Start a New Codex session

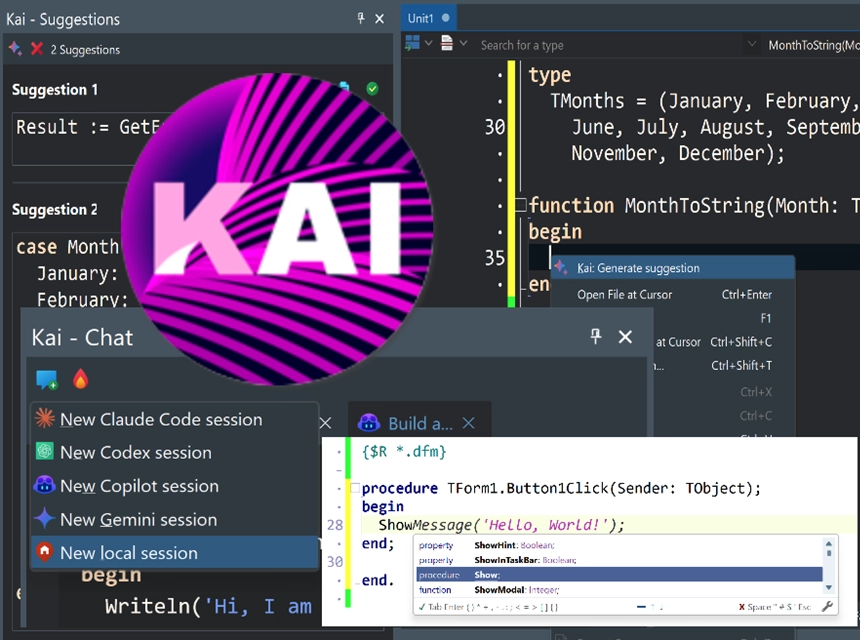174,452
